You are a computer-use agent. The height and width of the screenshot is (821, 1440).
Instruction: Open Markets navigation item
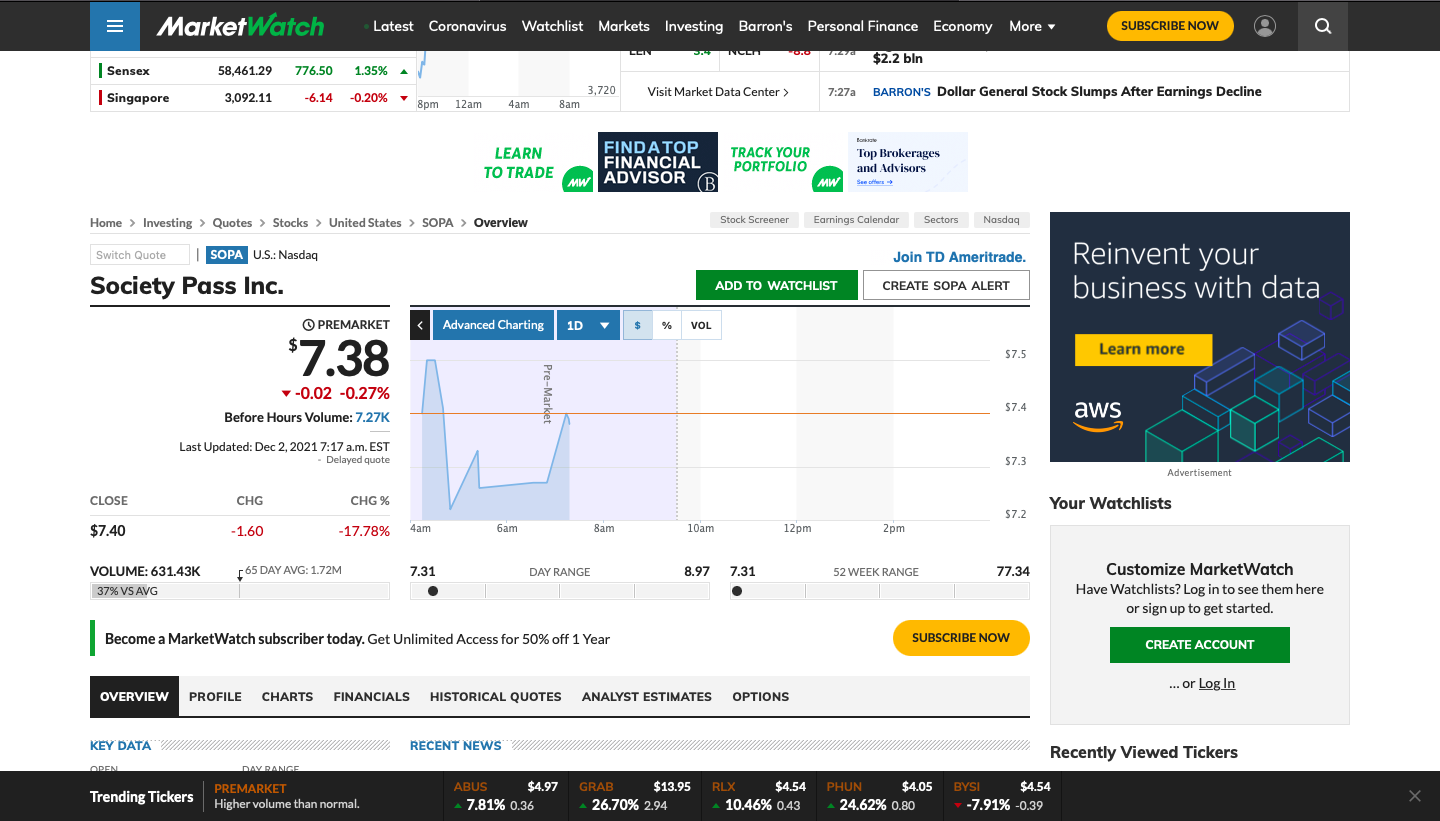point(624,26)
